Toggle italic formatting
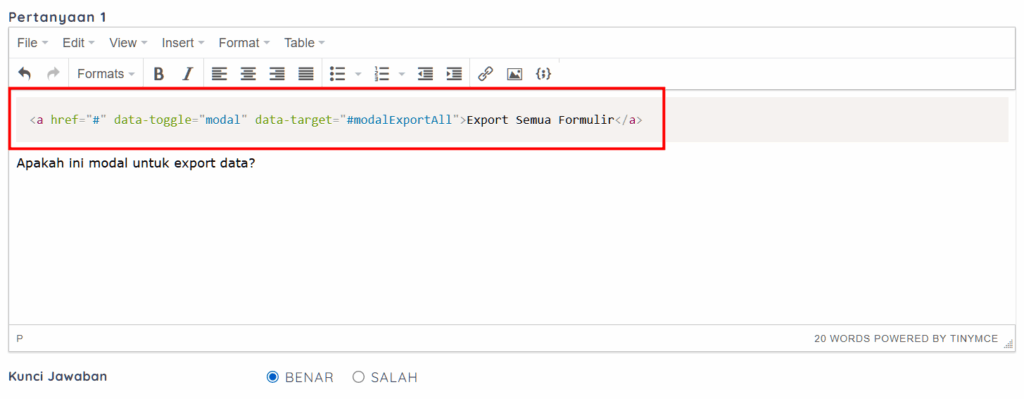This screenshot has height=399, width=1024. click(x=187, y=74)
